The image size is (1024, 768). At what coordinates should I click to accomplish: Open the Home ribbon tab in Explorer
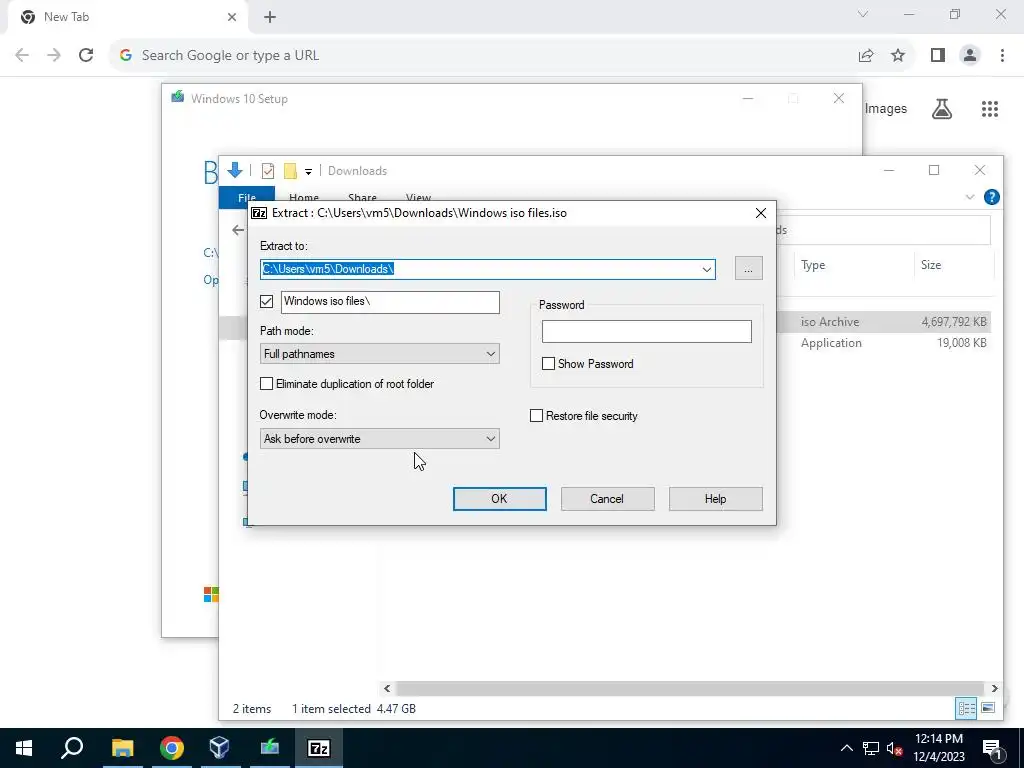pyautogui.click(x=304, y=197)
